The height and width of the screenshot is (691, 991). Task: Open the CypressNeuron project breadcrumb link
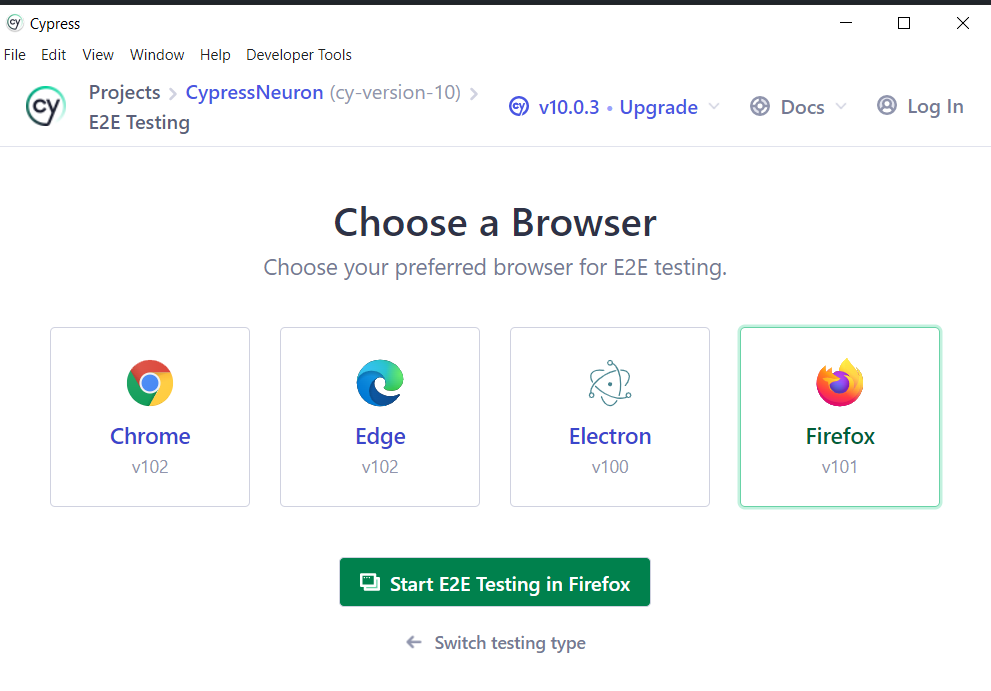point(253,92)
